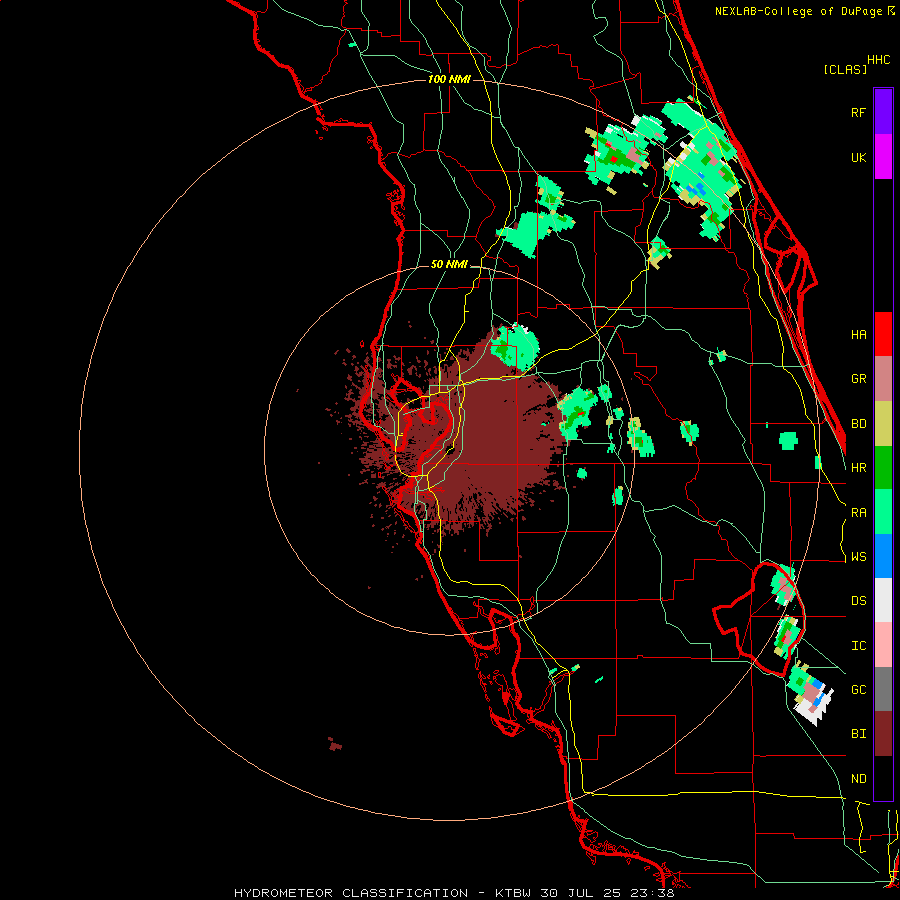The height and width of the screenshot is (900, 900).
Task: Pick the dark green HR legend swatch
Action: coord(883,468)
